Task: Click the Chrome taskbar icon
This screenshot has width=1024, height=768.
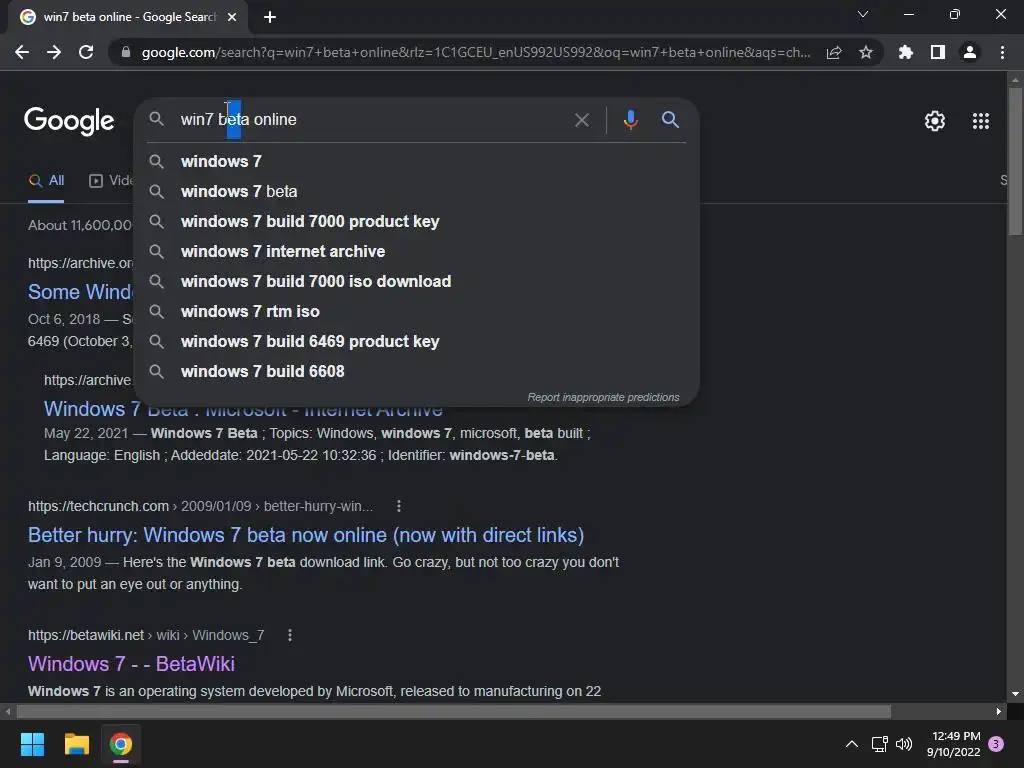Action: pos(120,744)
